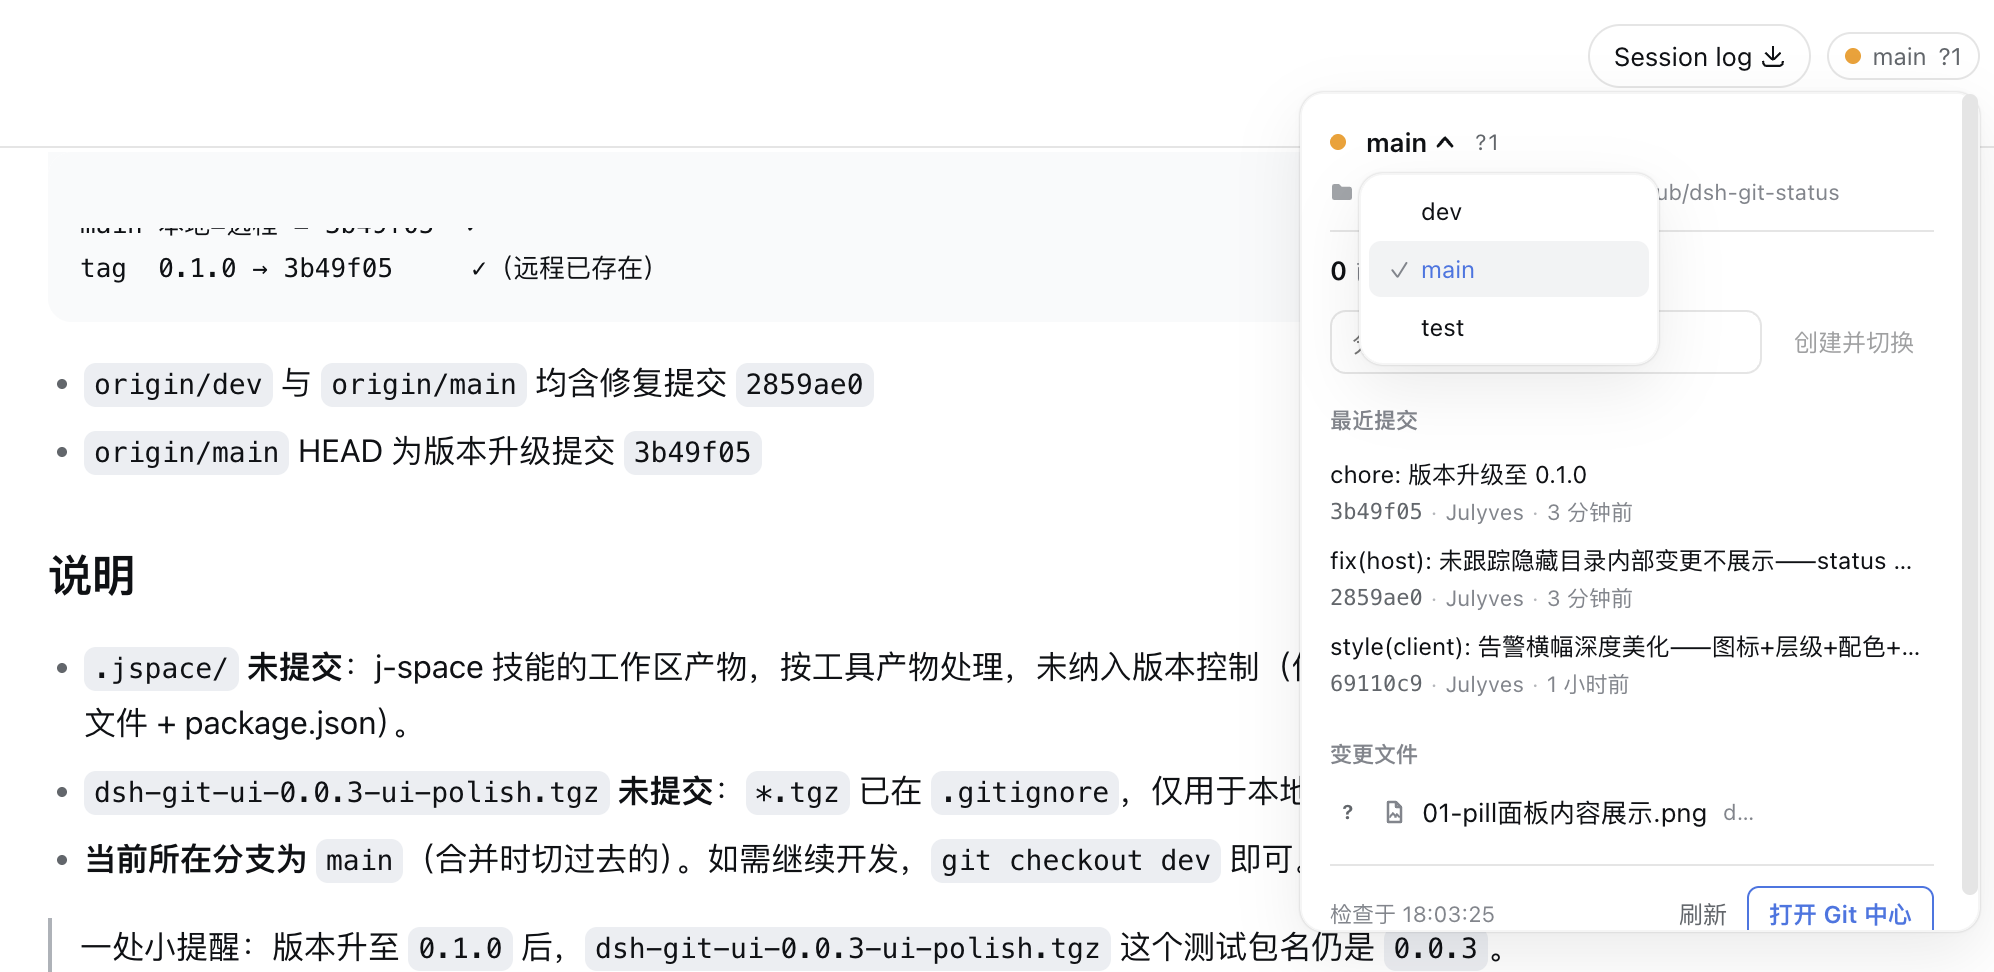Click the main branch status pill
Image resolution: width=1994 pixels, height=972 pixels.
[x=1902, y=57]
